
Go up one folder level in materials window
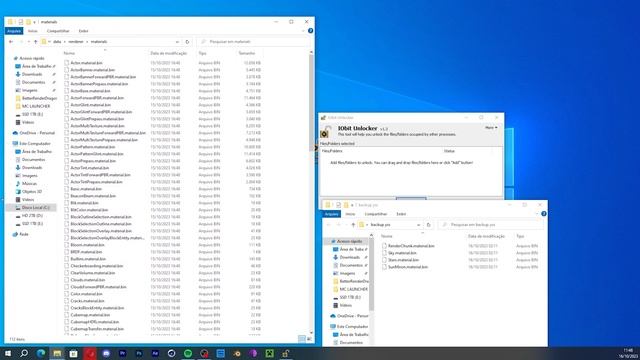click(36, 42)
